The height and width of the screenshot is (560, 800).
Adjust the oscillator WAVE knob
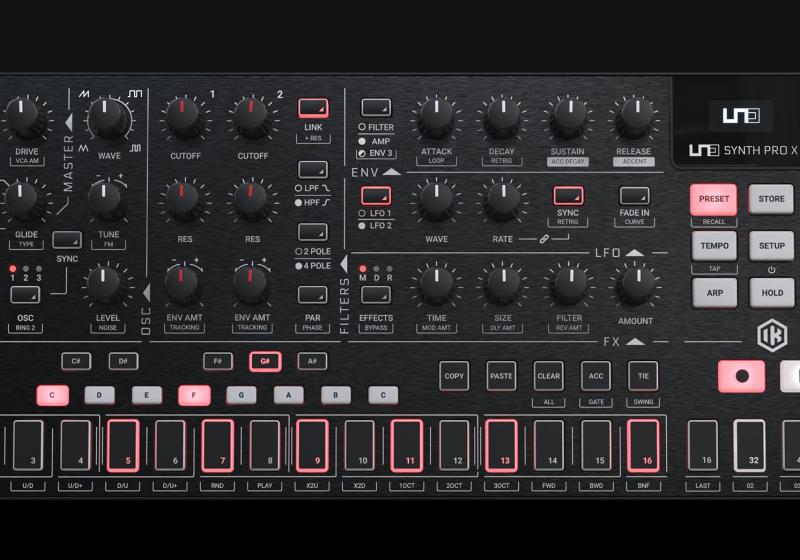[106, 118]
